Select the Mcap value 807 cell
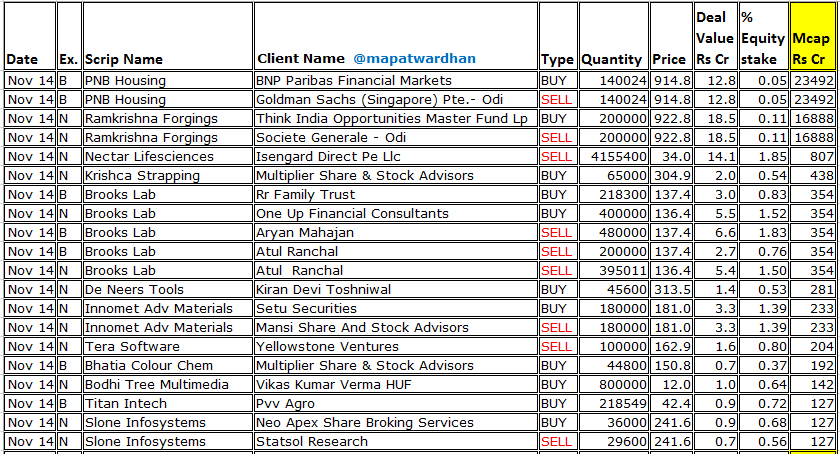 813,157
